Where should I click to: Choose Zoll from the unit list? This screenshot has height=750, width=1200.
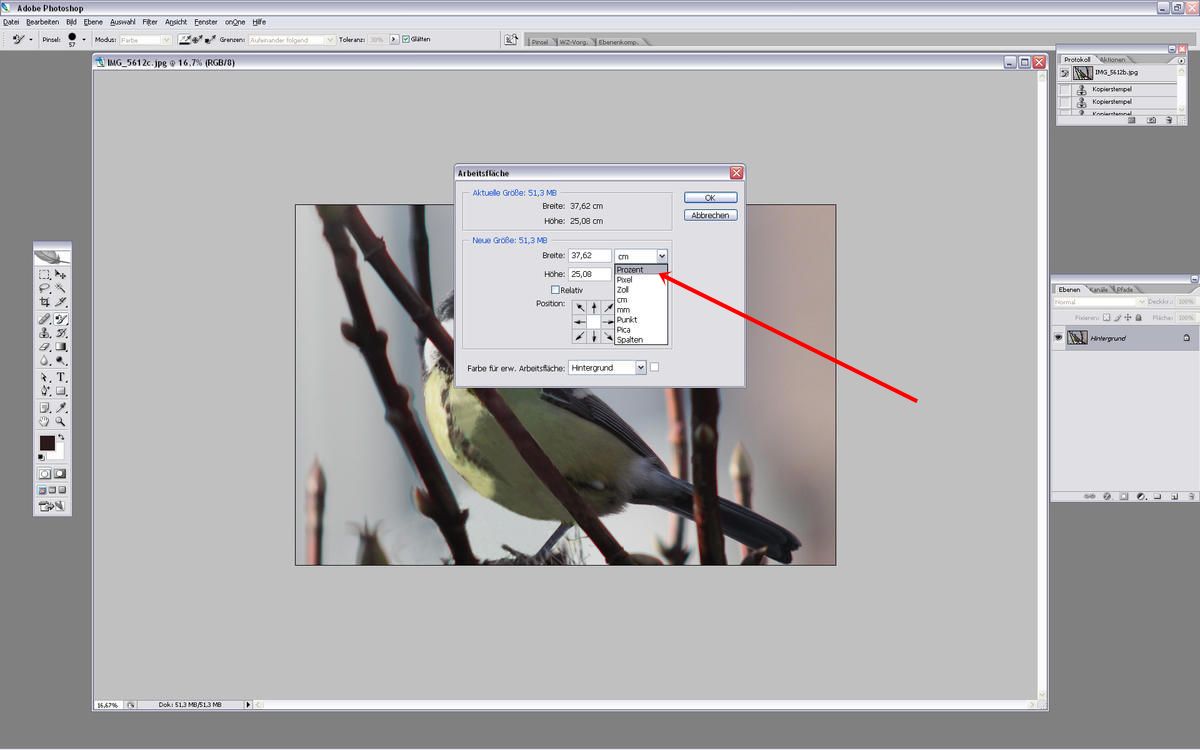[640, 290]
